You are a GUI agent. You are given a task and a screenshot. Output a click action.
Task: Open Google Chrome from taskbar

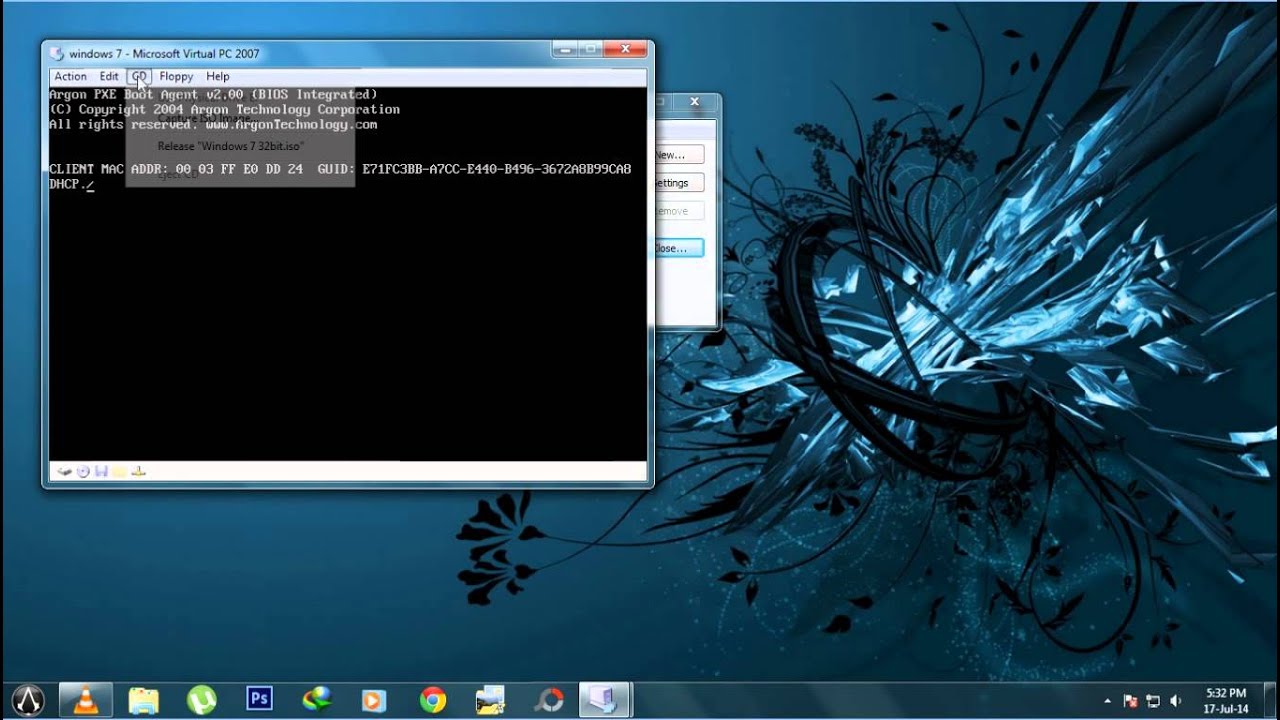(432, 700)
